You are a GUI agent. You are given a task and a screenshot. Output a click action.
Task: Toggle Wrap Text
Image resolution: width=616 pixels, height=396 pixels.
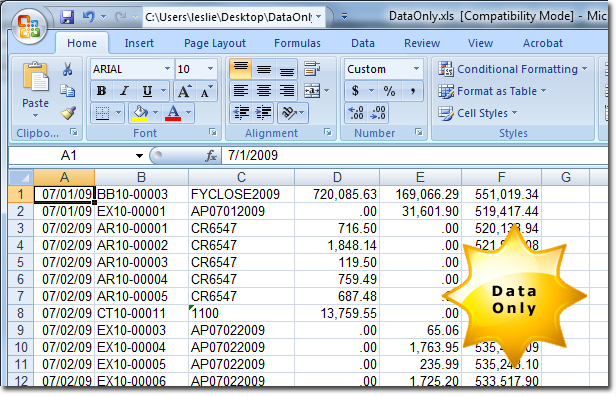point(312,69)
